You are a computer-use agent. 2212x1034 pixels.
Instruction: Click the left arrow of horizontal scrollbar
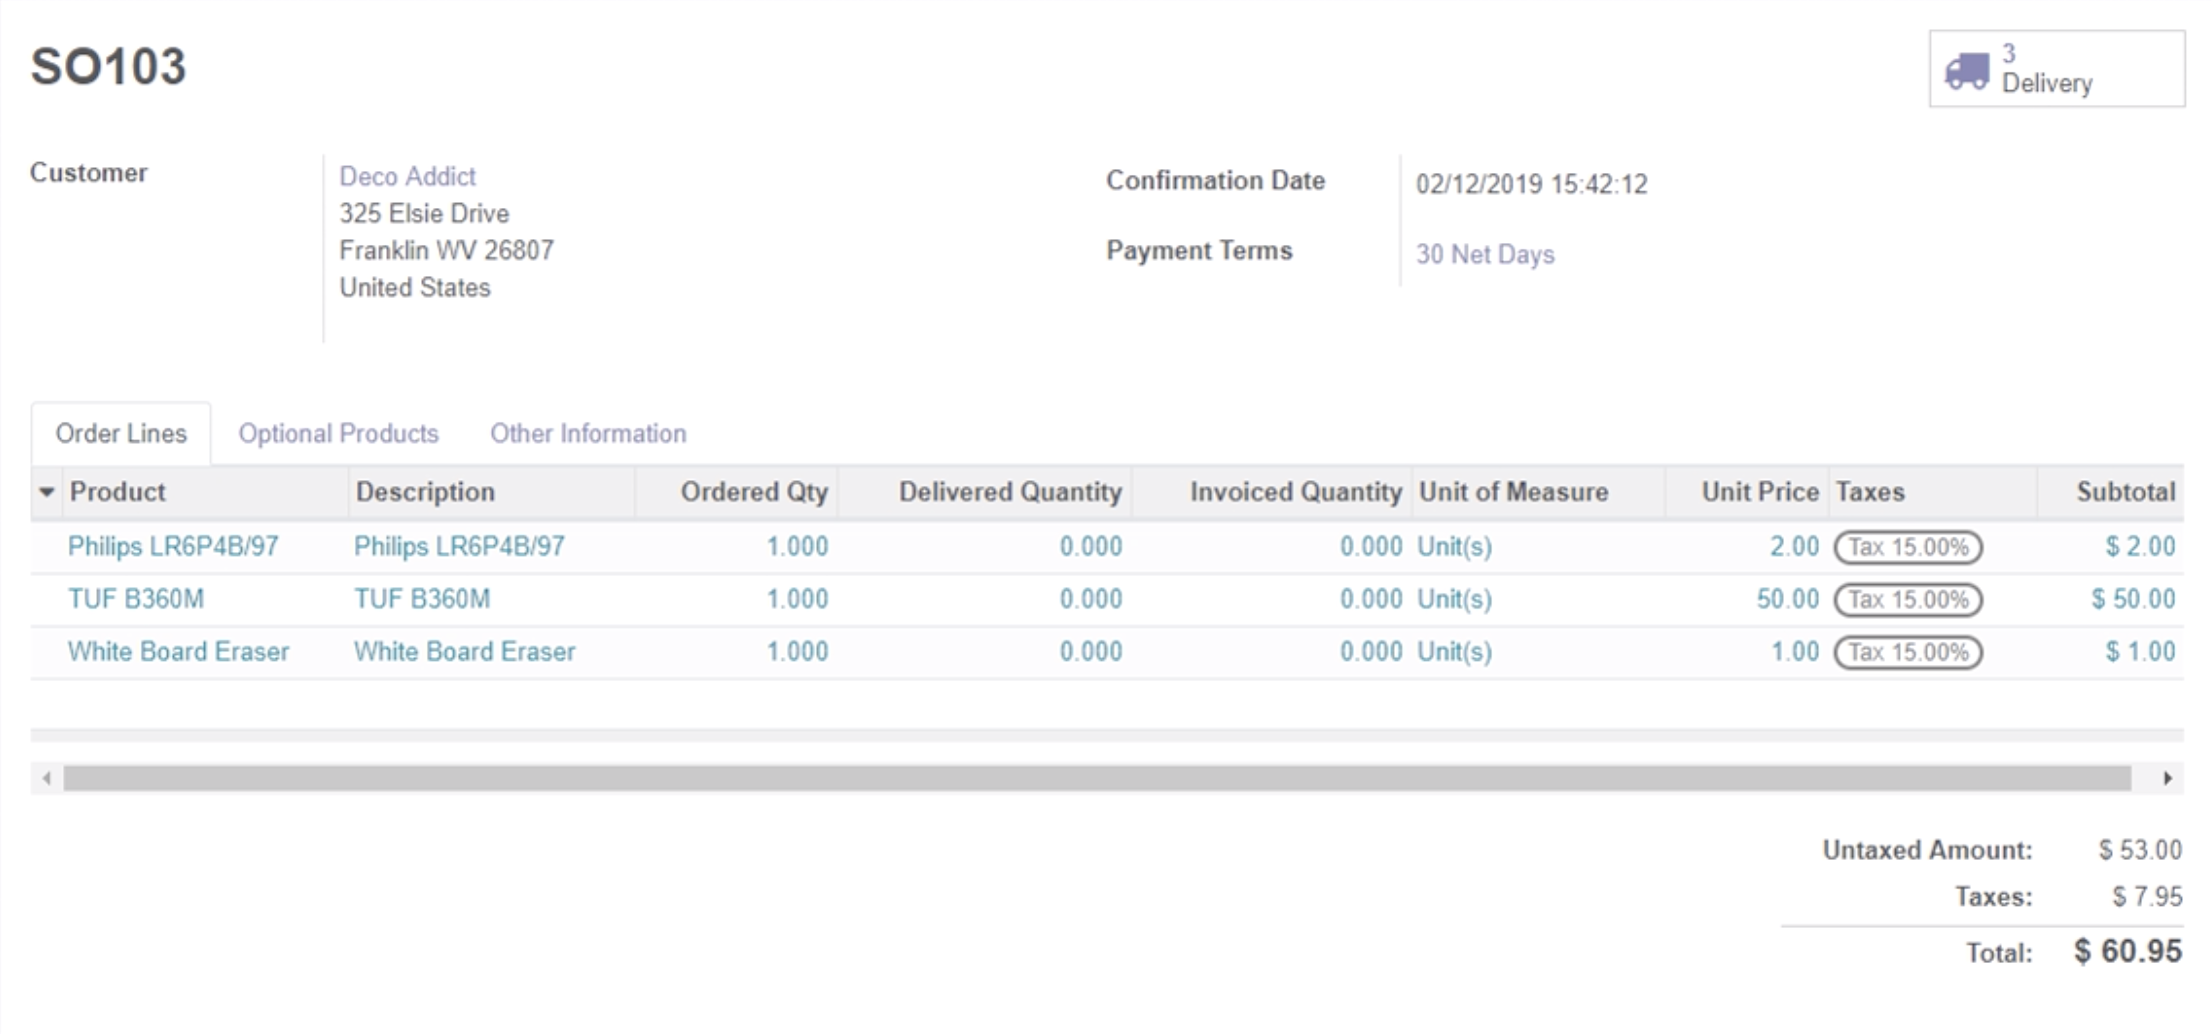coord(46,778)
